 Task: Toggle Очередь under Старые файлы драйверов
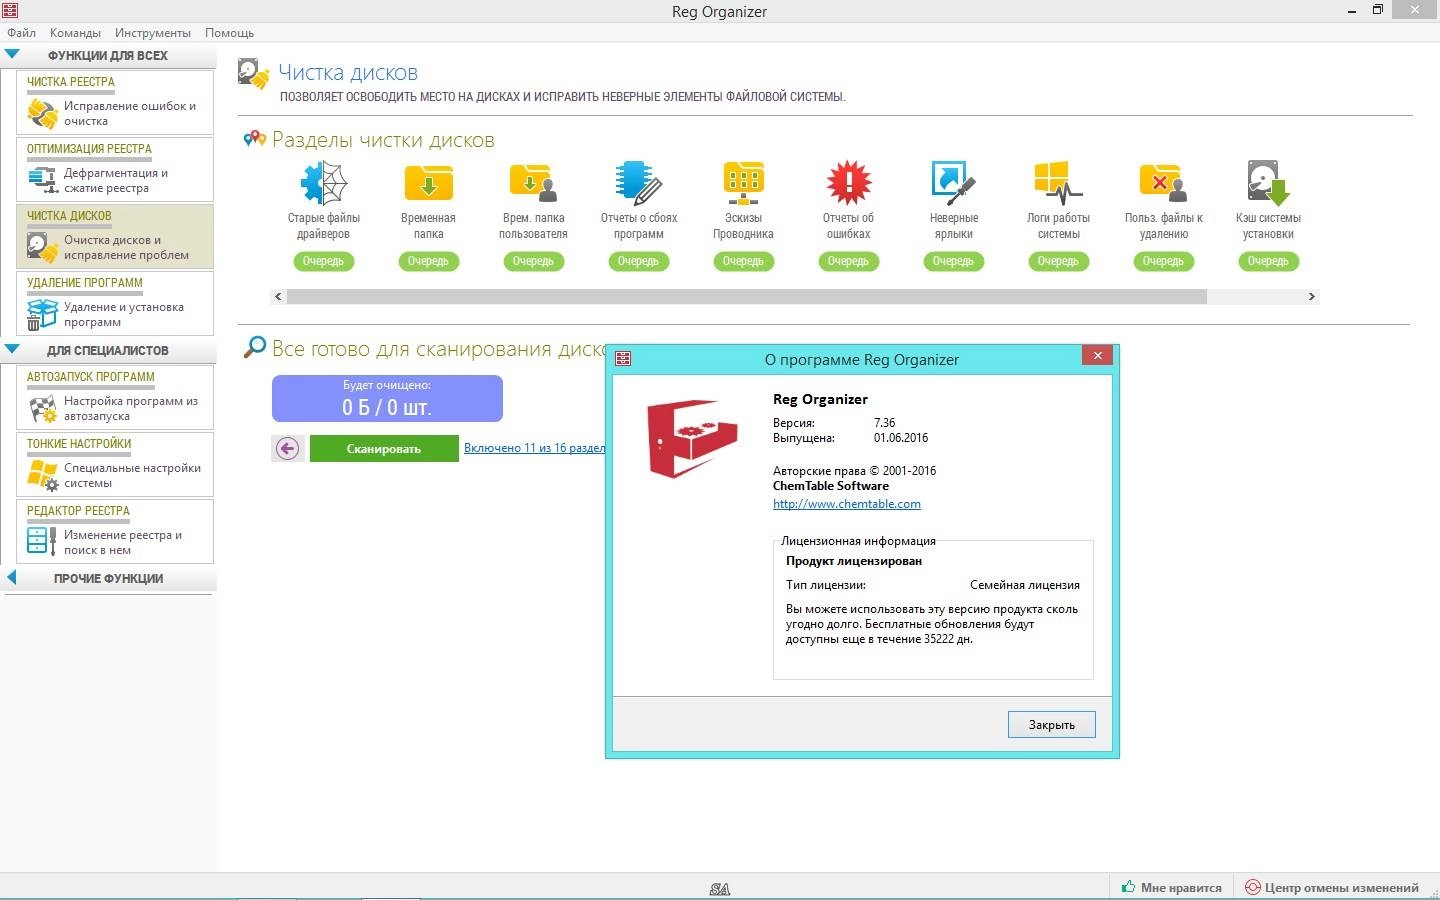(323, 261)
